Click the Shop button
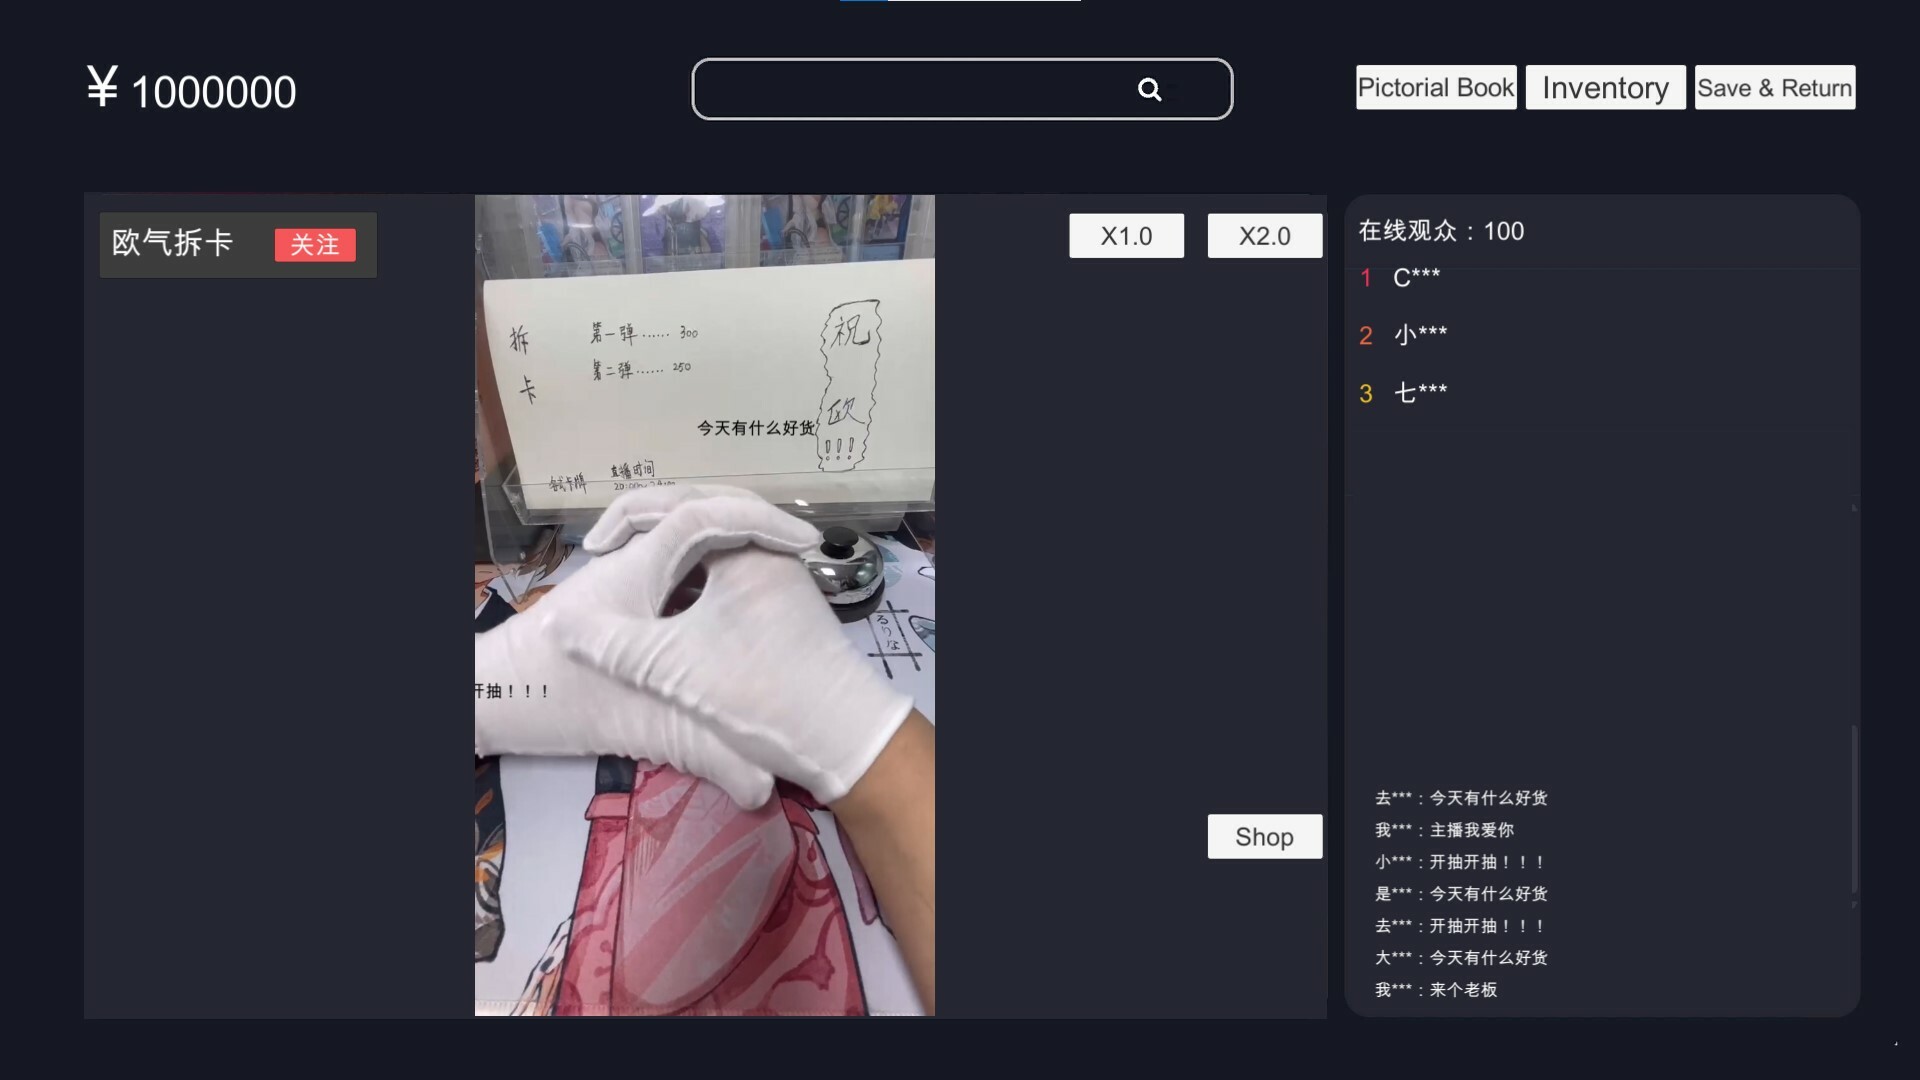 click(1262, 836)
